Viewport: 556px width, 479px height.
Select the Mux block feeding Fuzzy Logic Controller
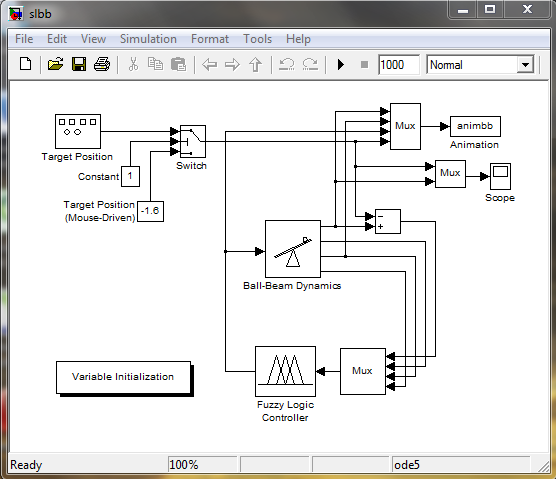[363, 371]
